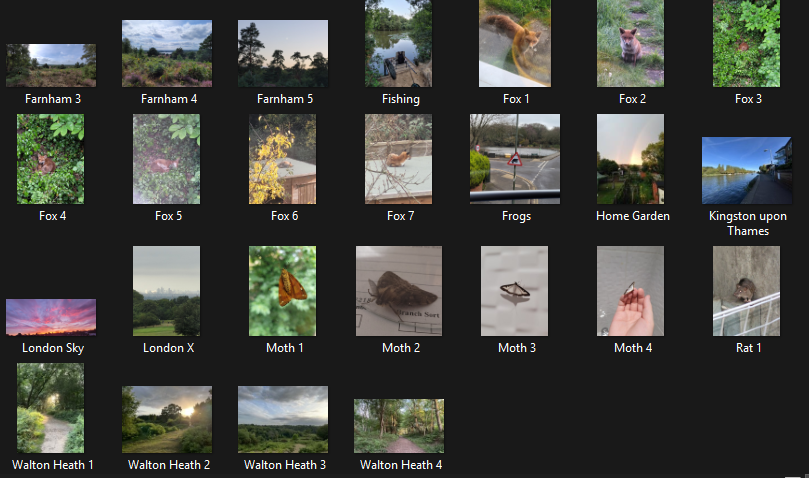Select the Farnham 4 heather field thumbnail
This screenshot has height=478, width=809.
(x=167, y=54)
